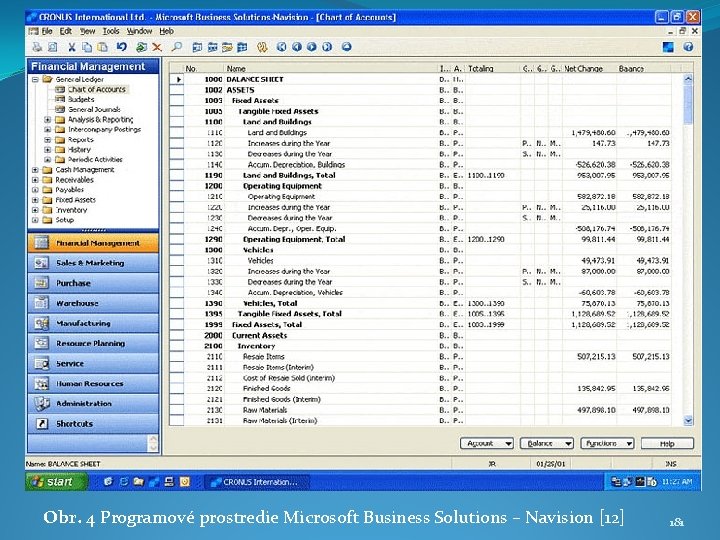Select Chart of Accounts in the tree
720x540 pixels.
pyautogui.click(x=96, y=90)
